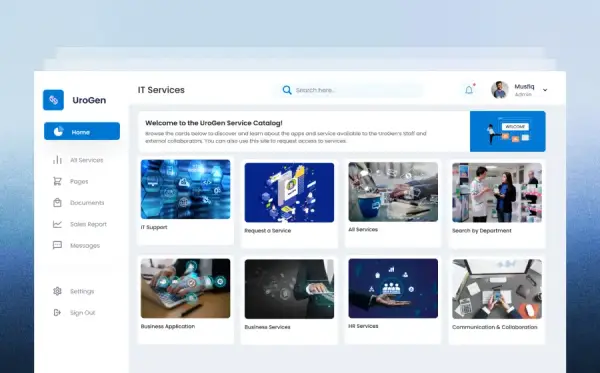This screenshot has width=600, height=373.
Task: Click the Request a Service label
Action: (x=268, y=231)
